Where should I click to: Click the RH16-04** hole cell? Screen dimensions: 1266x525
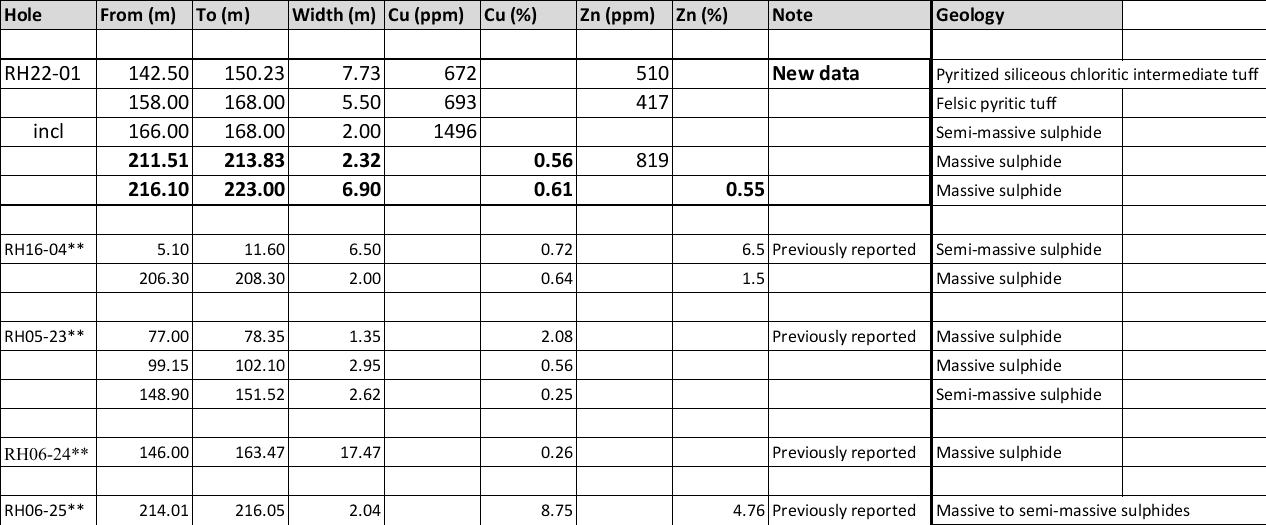(48, 249)
